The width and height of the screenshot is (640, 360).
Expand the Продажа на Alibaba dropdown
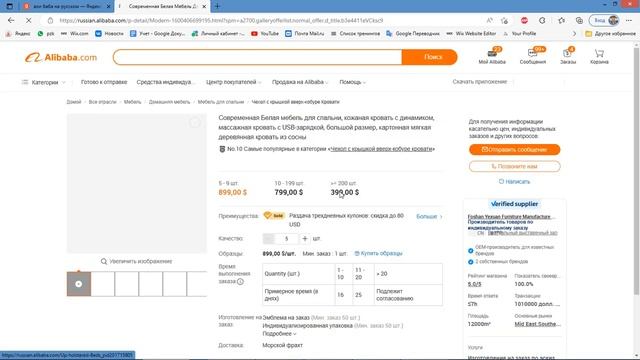coord(300,82)
